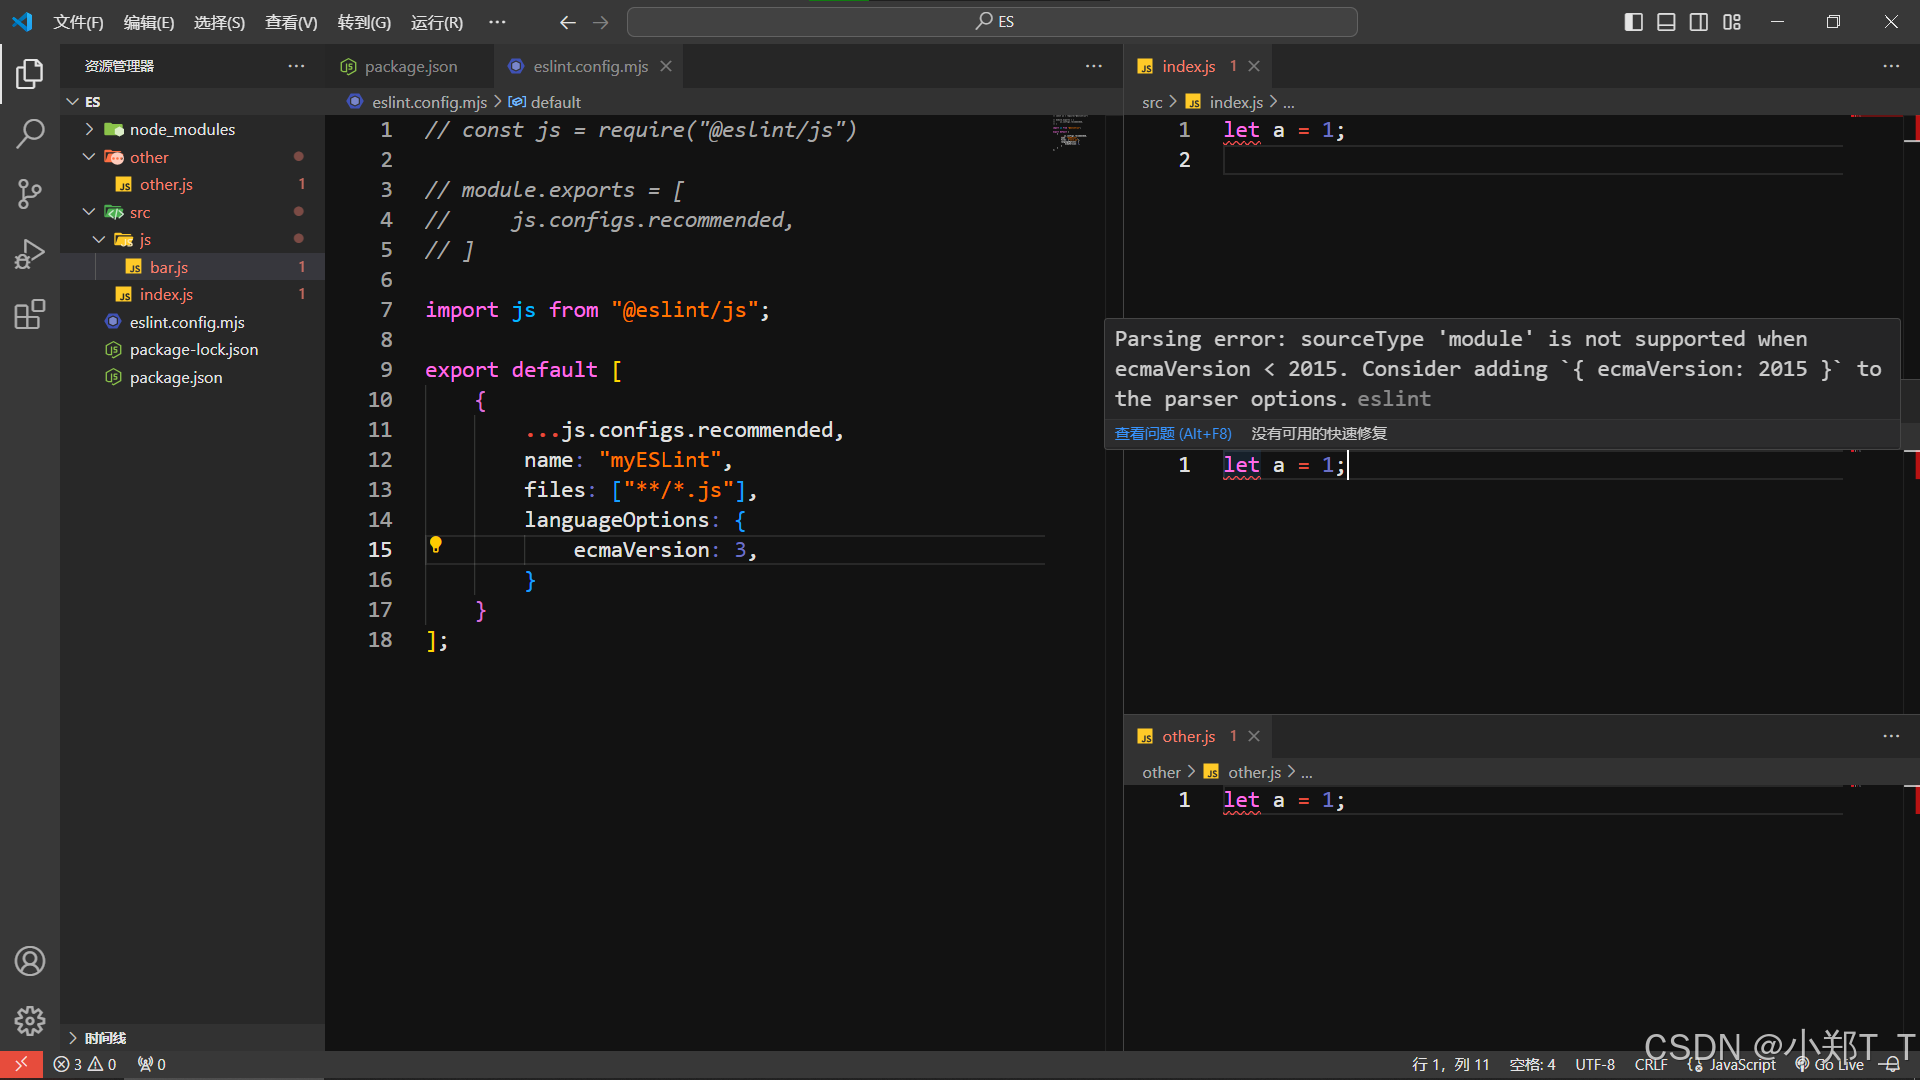
Task: Click the 查看问题 (Alt+F8) link
Action: tap(1173, 433)
